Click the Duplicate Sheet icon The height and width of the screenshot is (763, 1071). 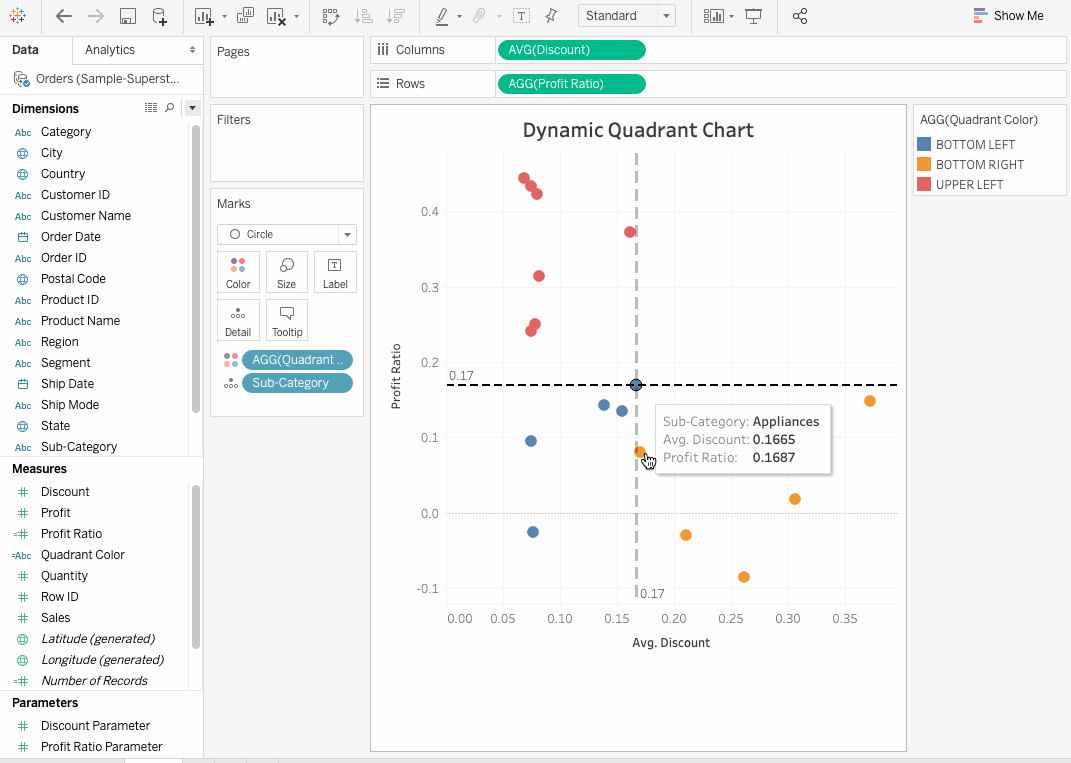pyautogui.click(x=245, y=16)
